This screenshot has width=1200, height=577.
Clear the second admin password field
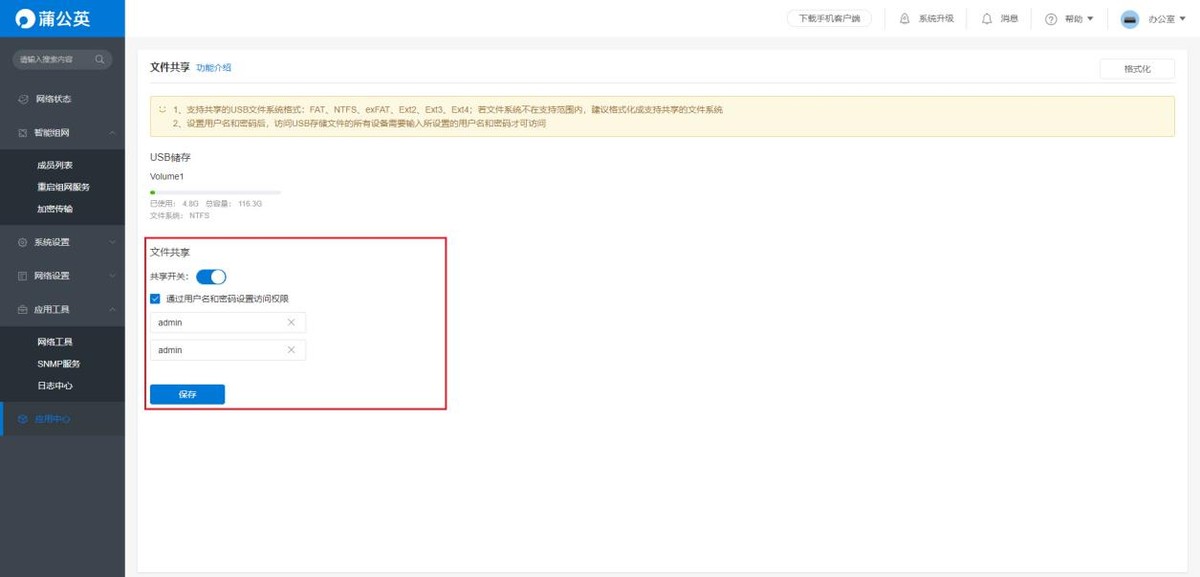[291, 350]
